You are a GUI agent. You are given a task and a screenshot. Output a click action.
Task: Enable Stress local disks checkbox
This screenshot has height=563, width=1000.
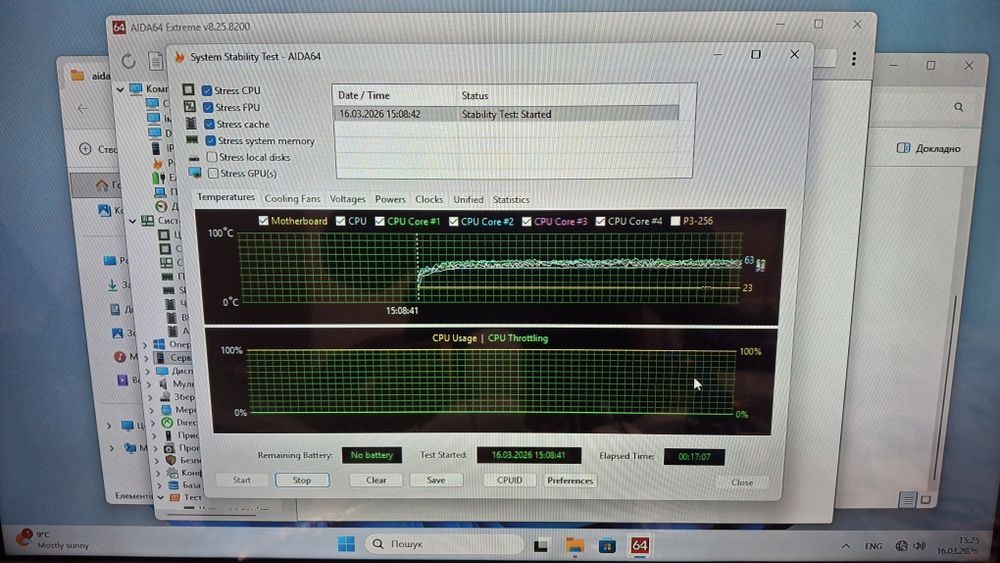point(212,157)
